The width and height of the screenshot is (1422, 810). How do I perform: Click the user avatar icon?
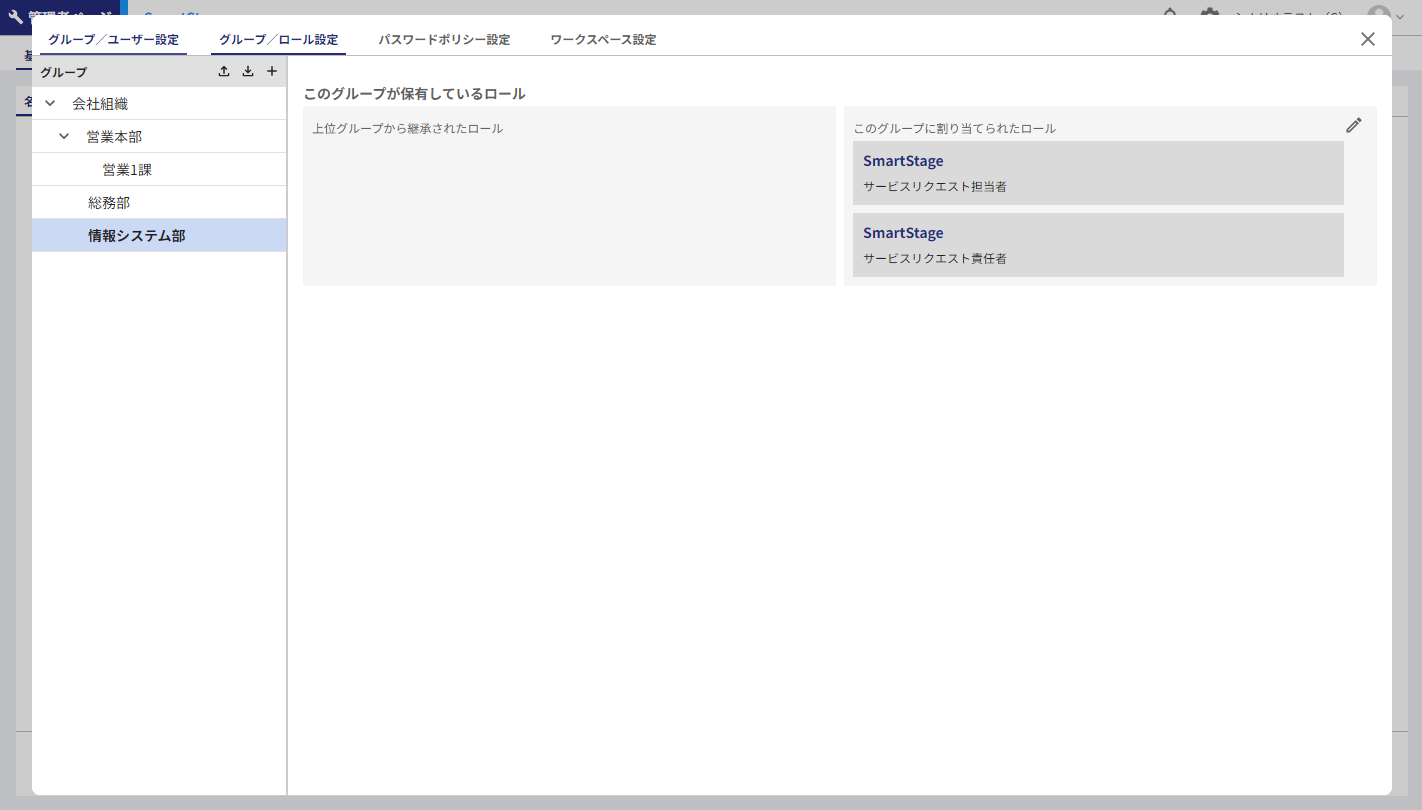point(1379,14)
